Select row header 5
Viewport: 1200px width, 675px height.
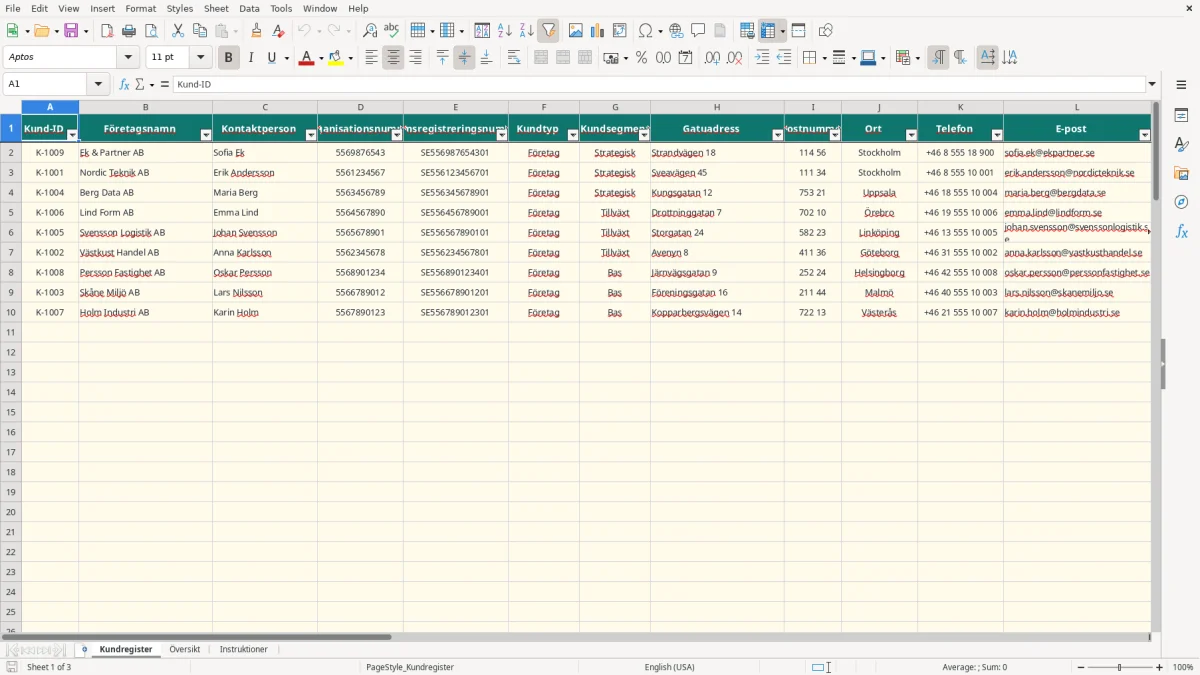pos(11,213)
